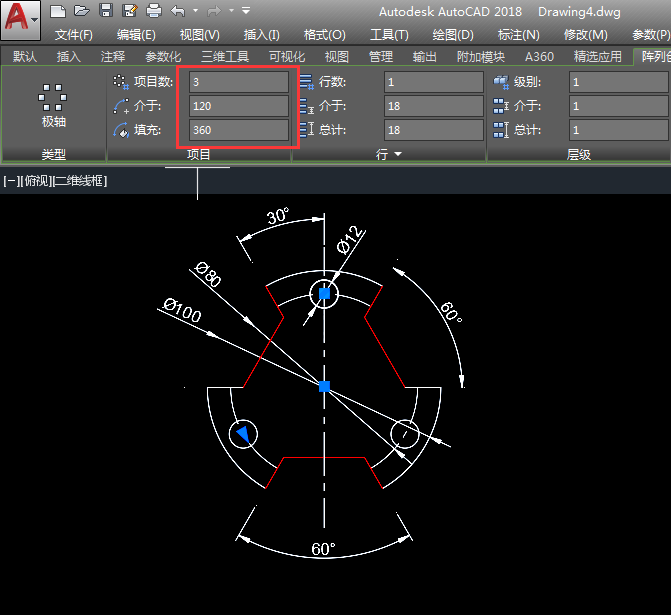
Task: Open the 绘图(D) menu
Action: pyautogui.click(x=453, y=35)
